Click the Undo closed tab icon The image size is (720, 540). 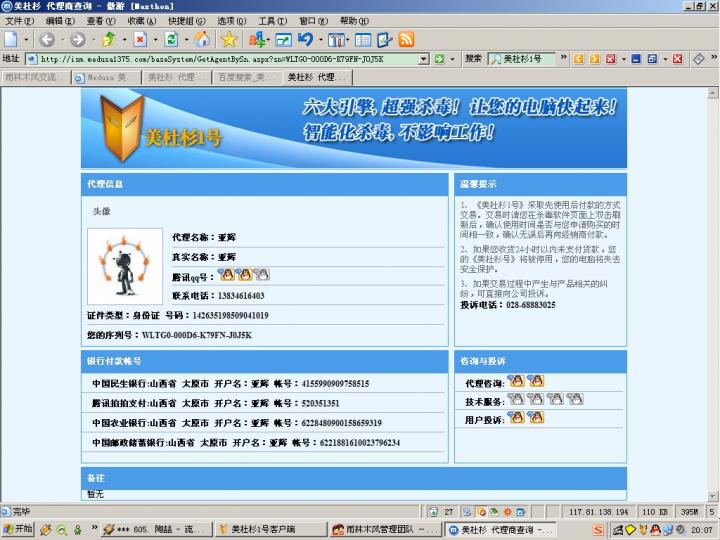pos(305,40)
